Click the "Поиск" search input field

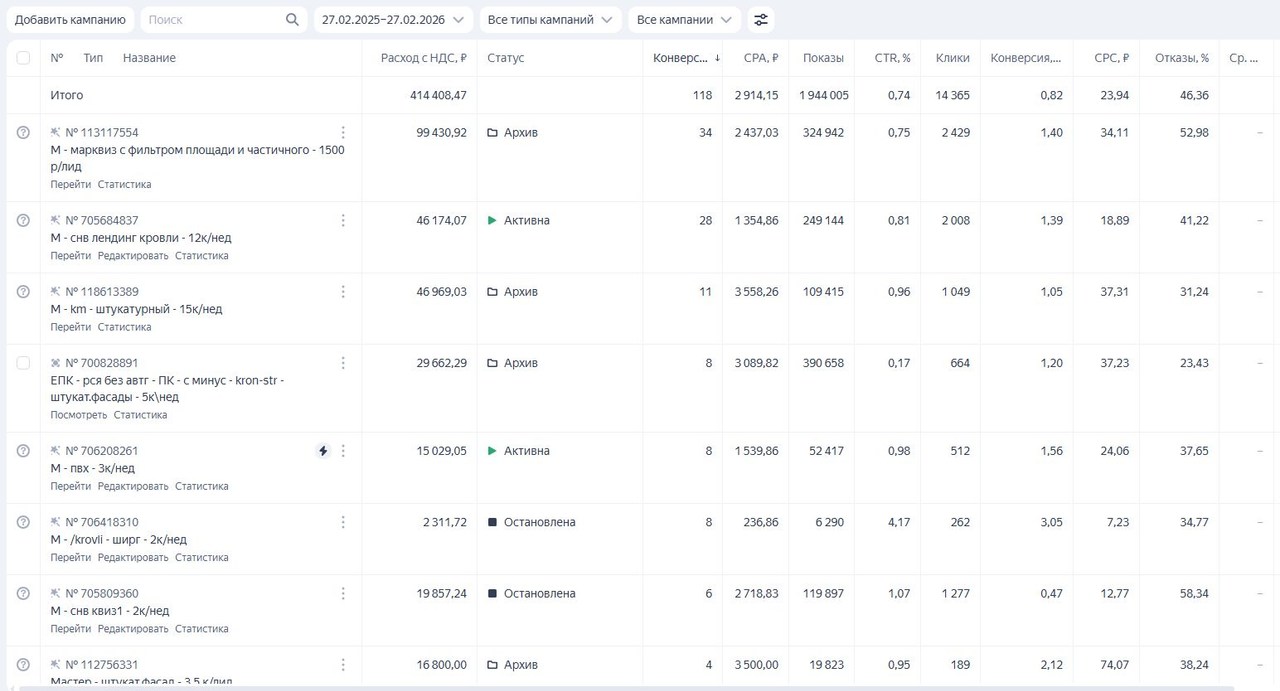210,20
